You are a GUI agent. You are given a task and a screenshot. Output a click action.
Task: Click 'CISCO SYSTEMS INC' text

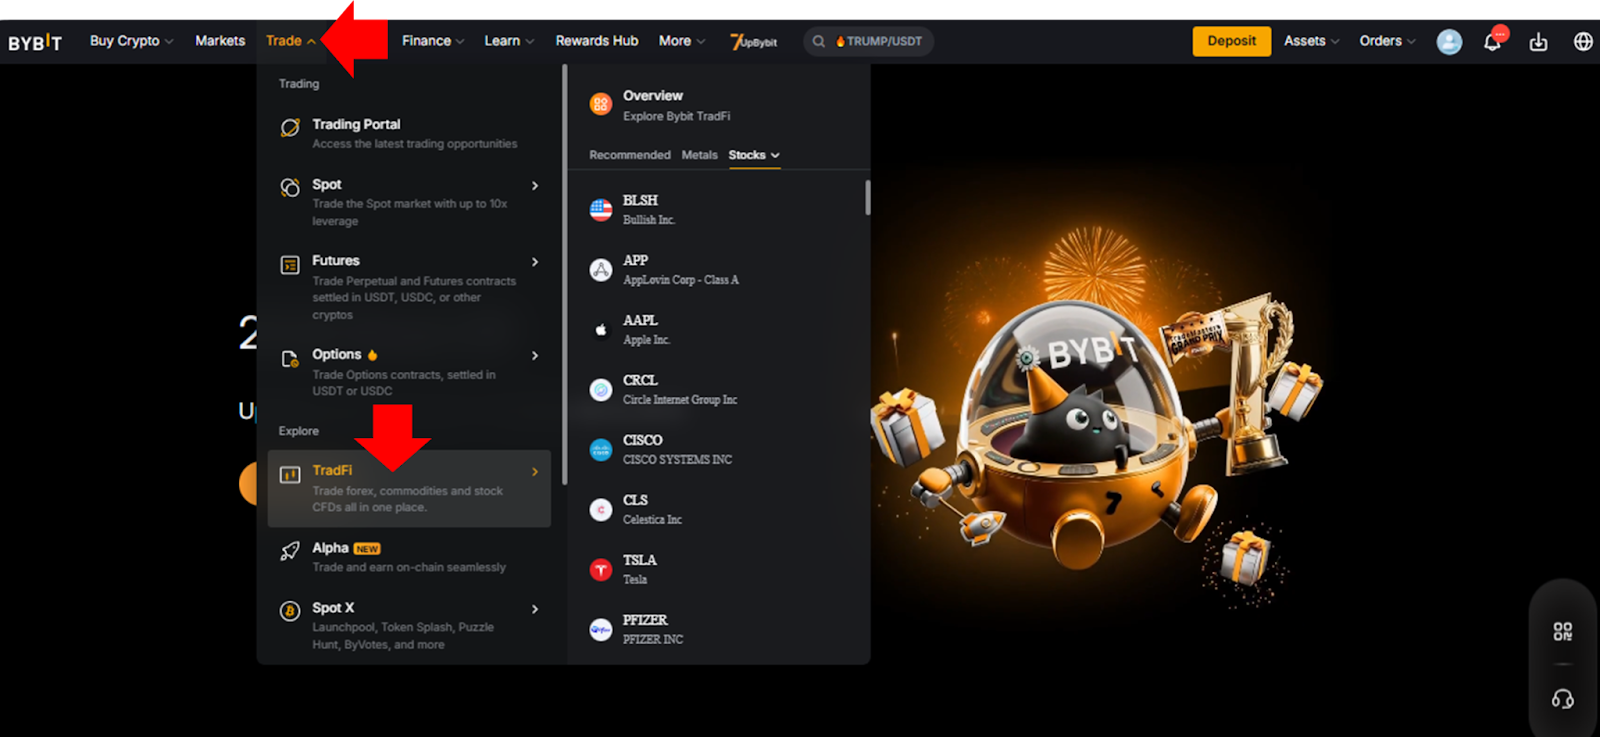pyautogui.click(x=678, y=460)
